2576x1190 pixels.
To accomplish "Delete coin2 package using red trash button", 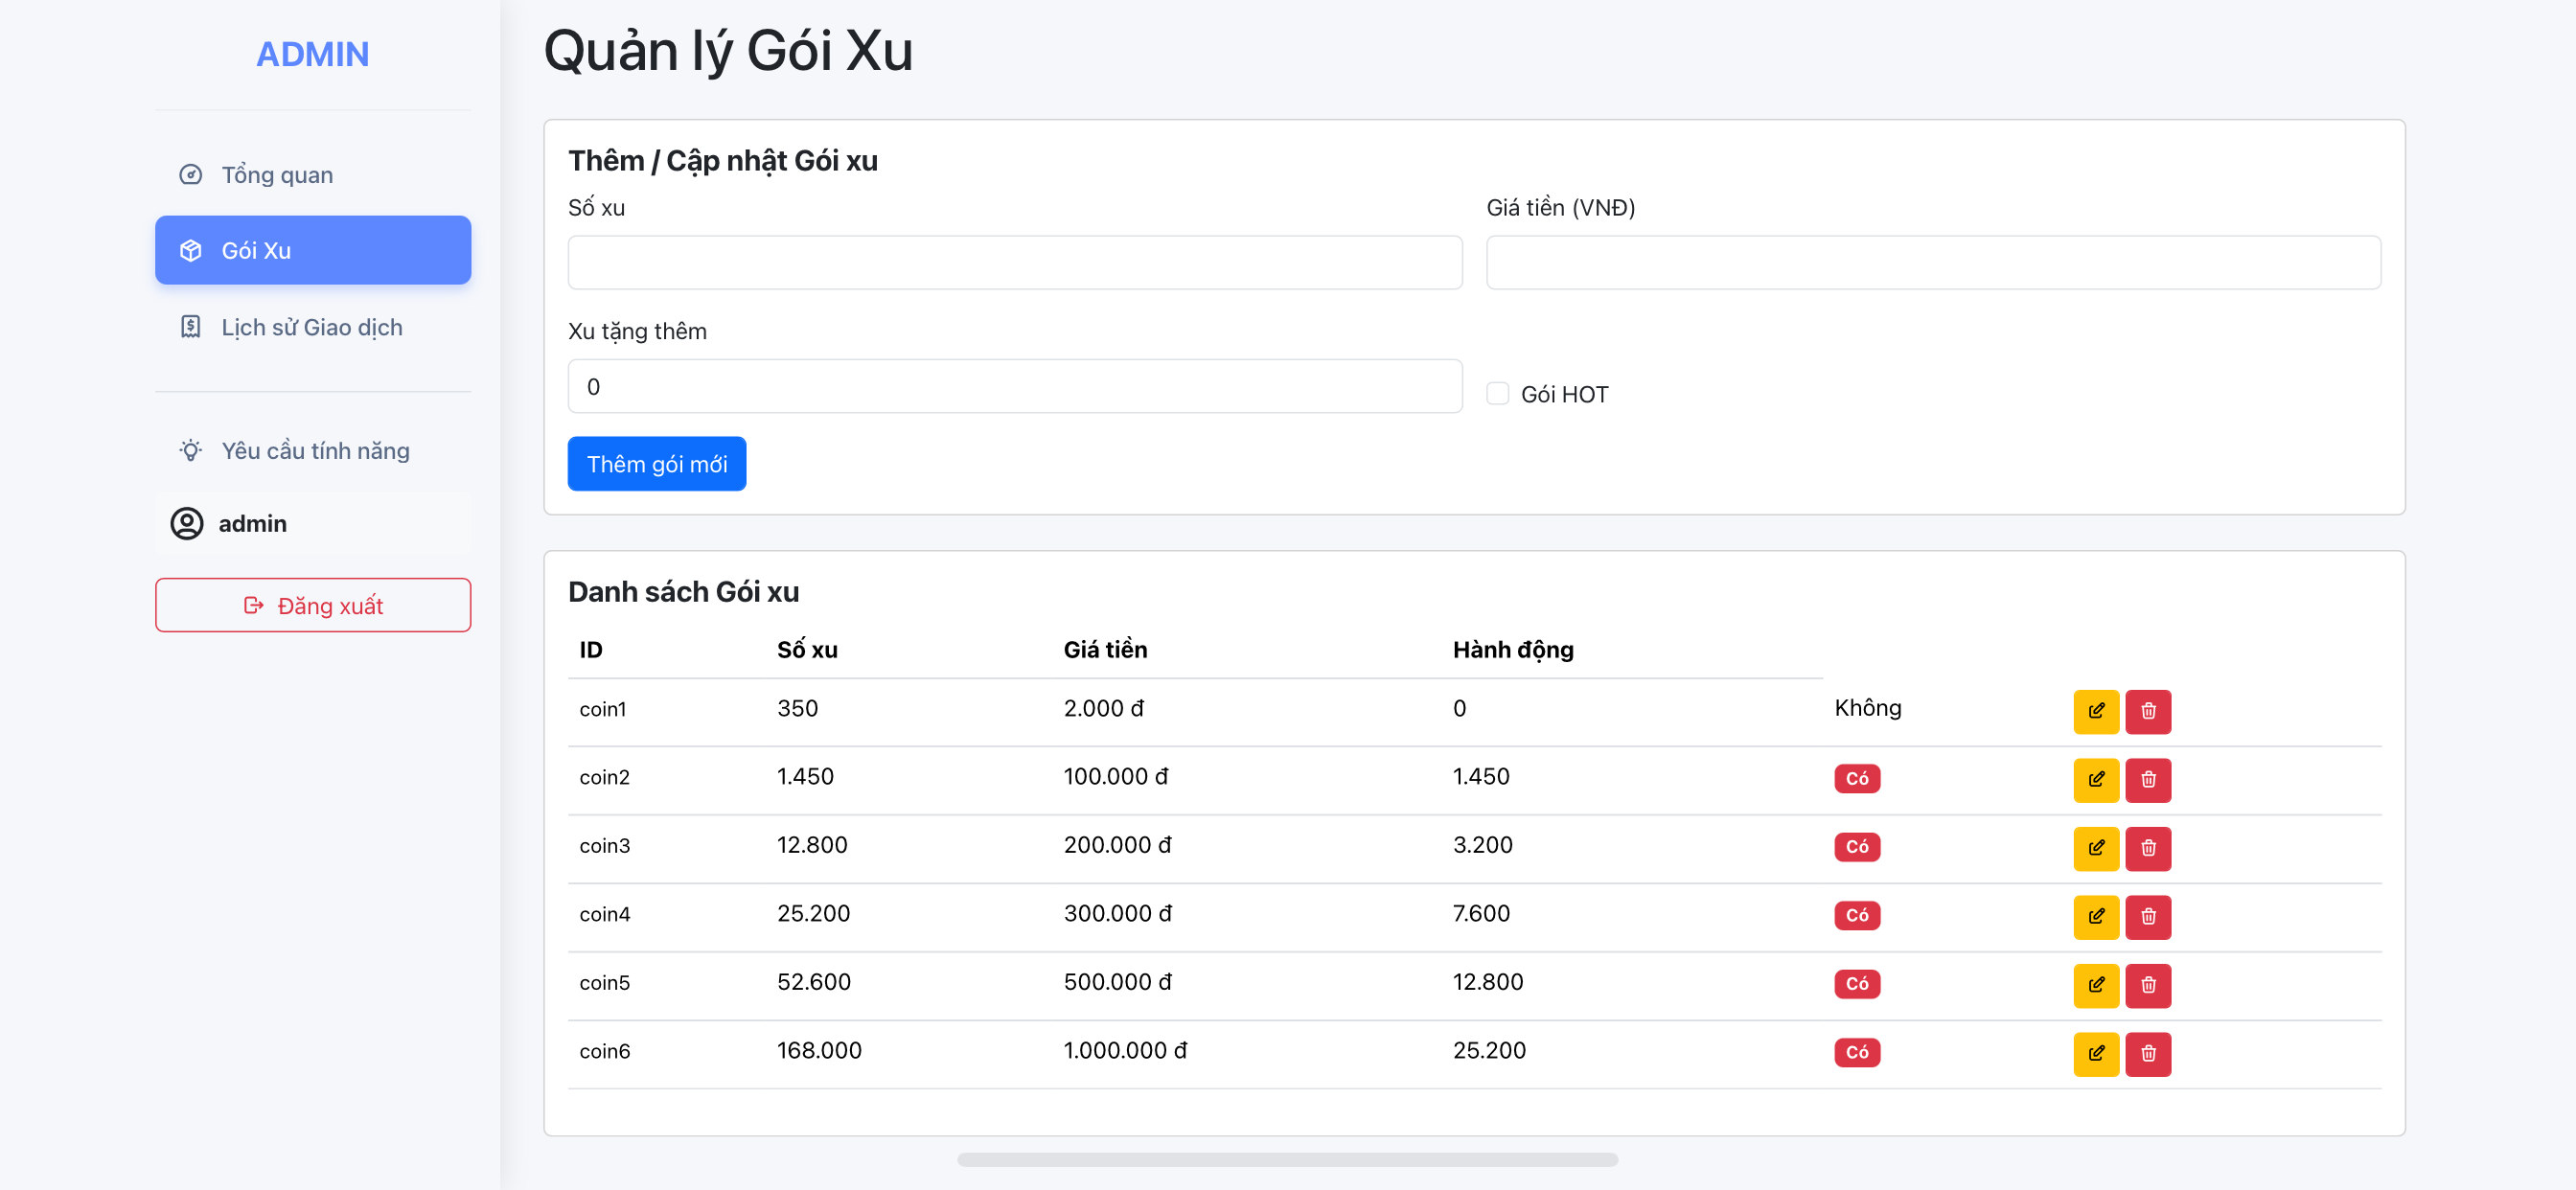I will click(x=2147, y=779).
